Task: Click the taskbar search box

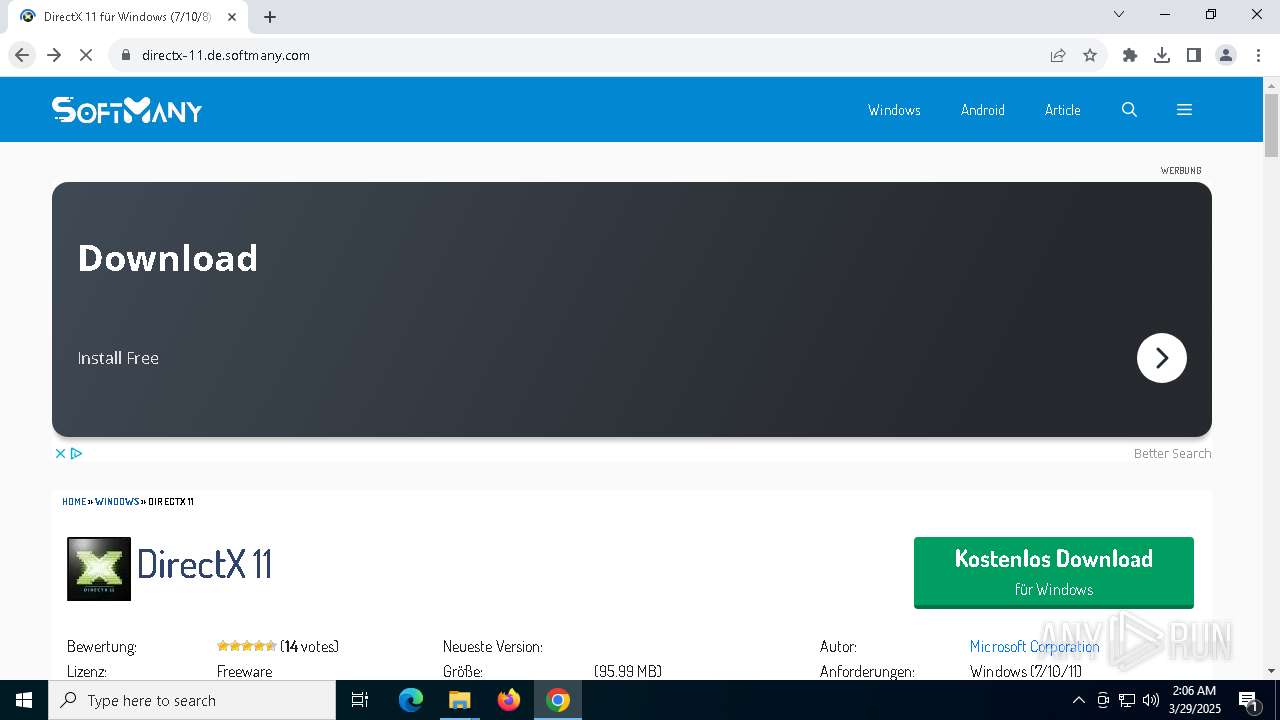Action: (192, 700)
